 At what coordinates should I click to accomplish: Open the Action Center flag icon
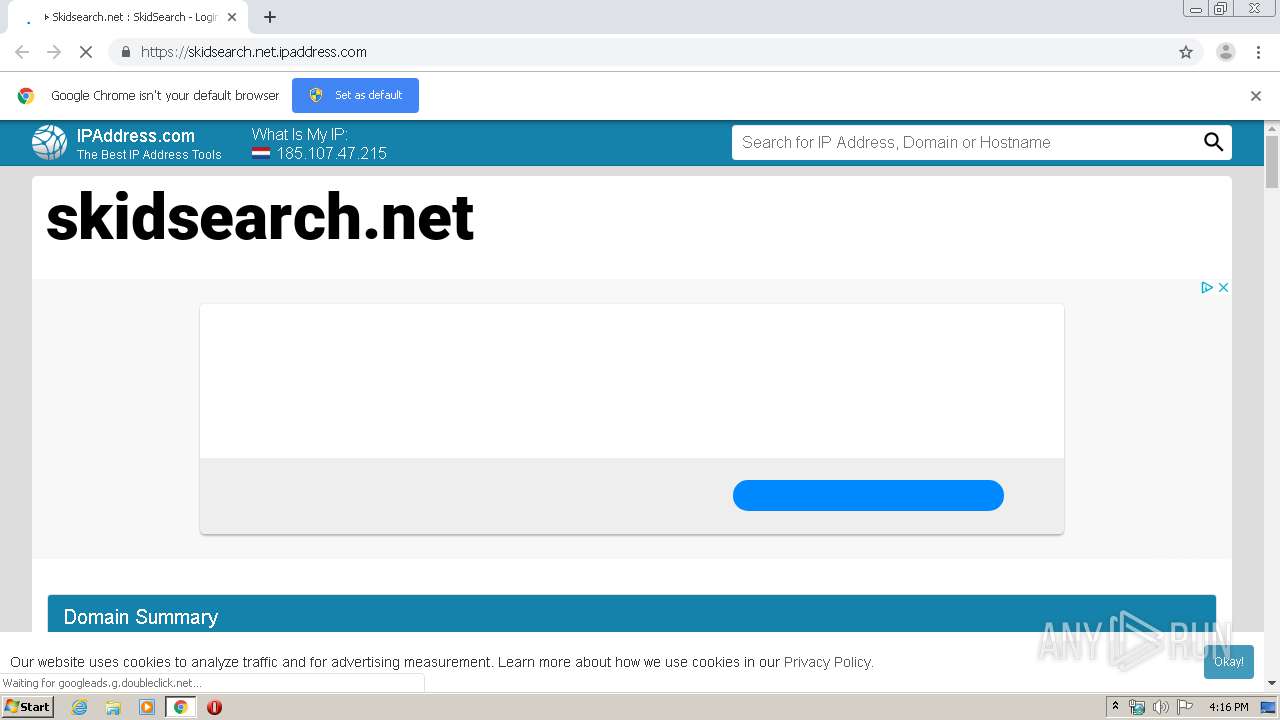point(1185,707)
